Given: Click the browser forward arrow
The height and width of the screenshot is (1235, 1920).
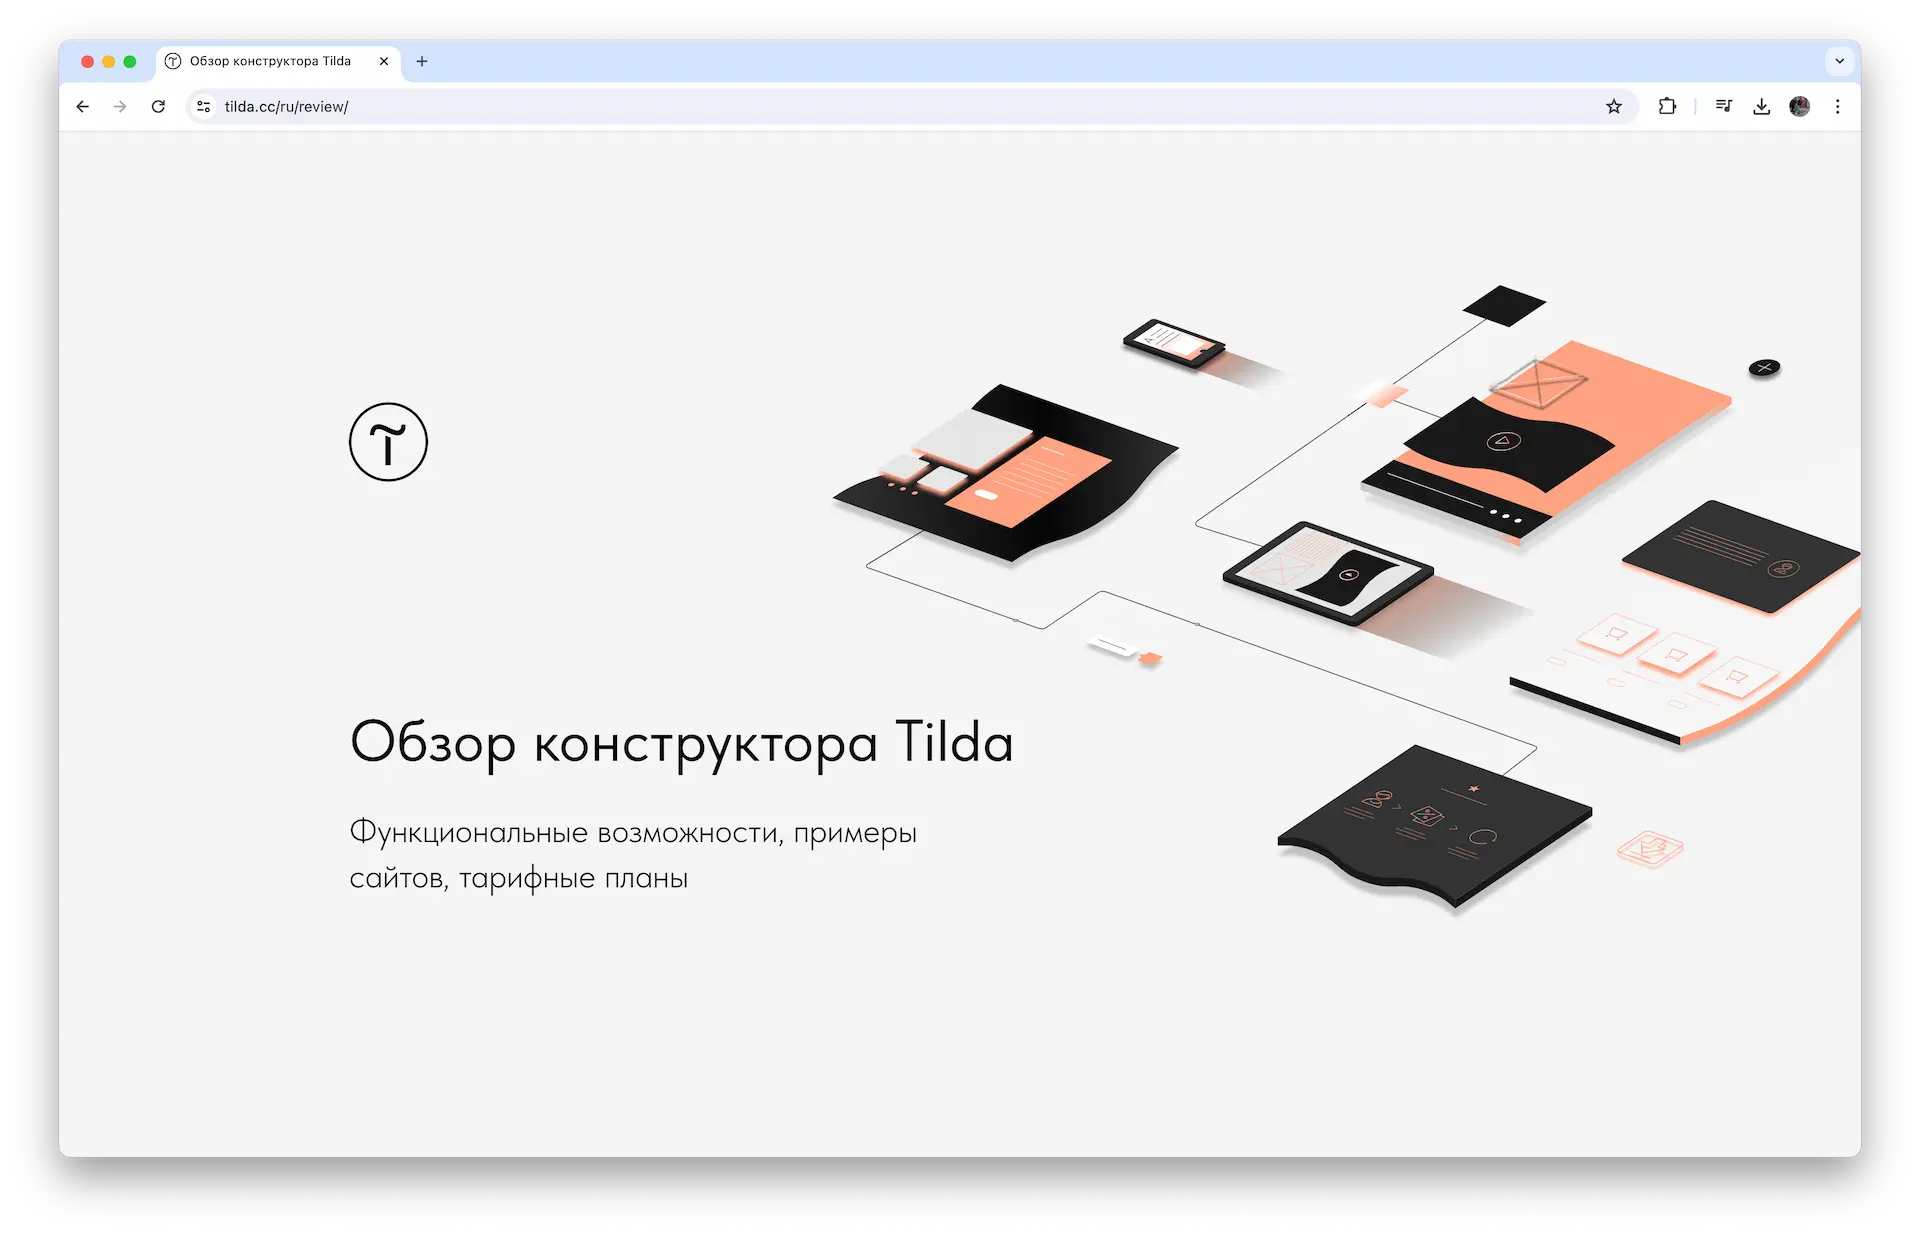Looking at the screenshot, I should point(120,106).
